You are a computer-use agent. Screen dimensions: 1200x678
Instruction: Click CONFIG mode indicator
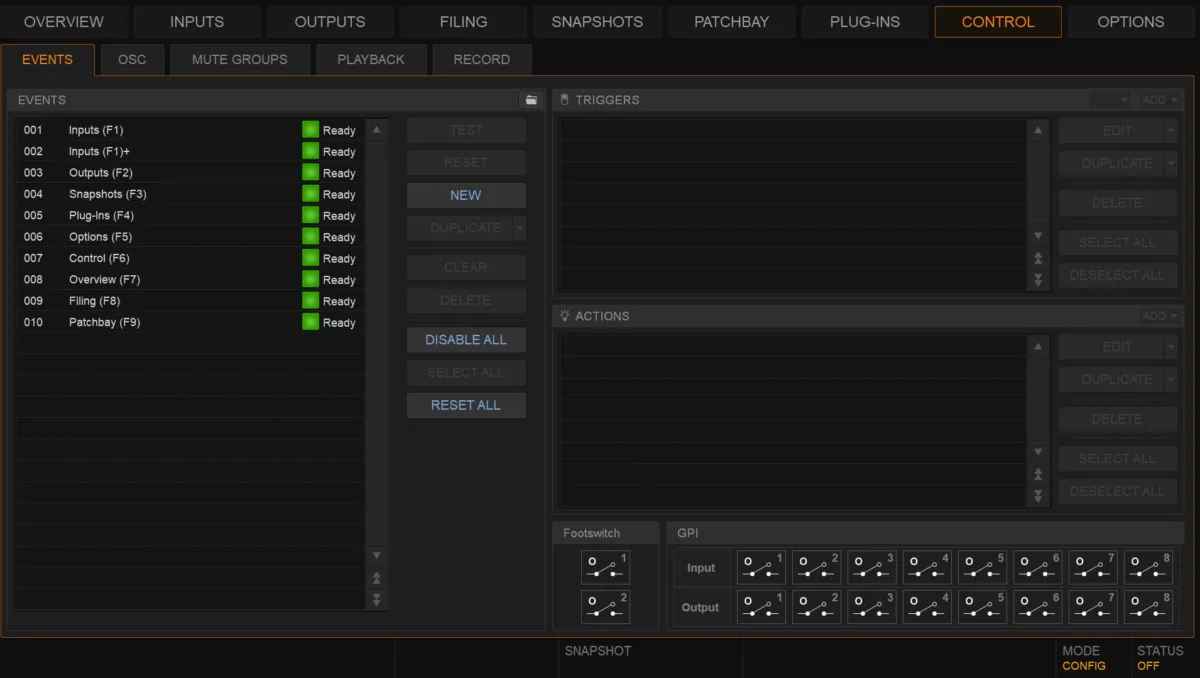[1084, 666]
